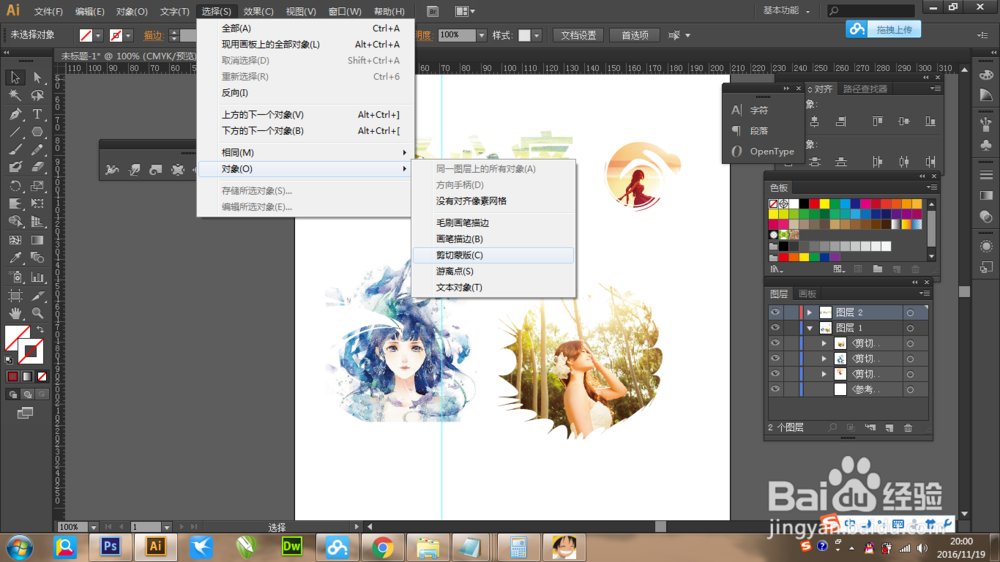Switch to the 画板 tab
This screenshot has width=1000, height=562.
point(807,294)
